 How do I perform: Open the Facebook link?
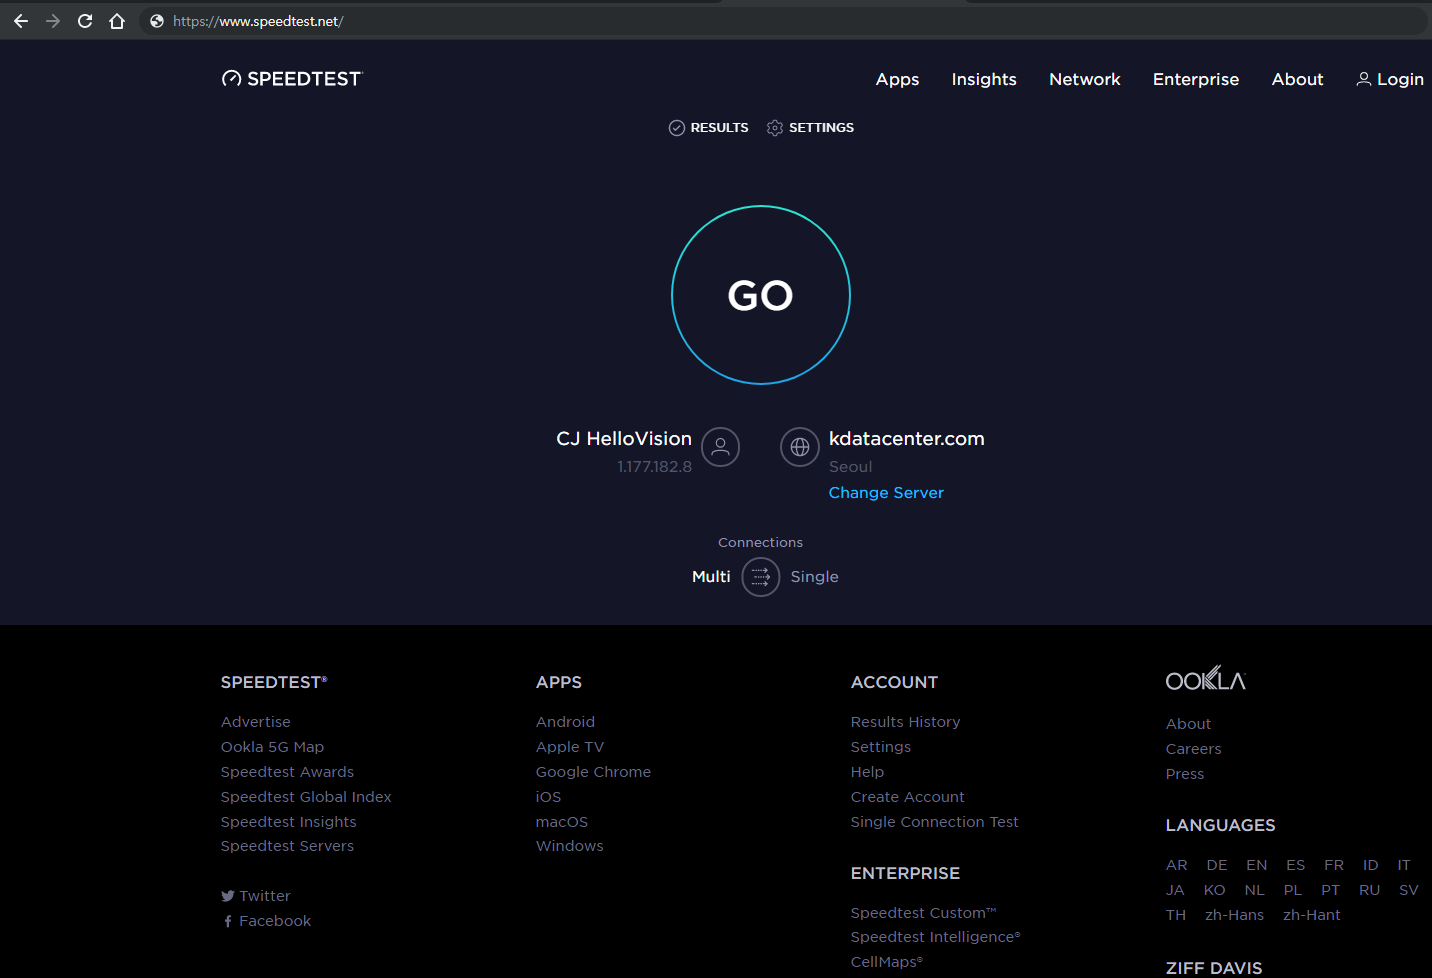[267, 921]
